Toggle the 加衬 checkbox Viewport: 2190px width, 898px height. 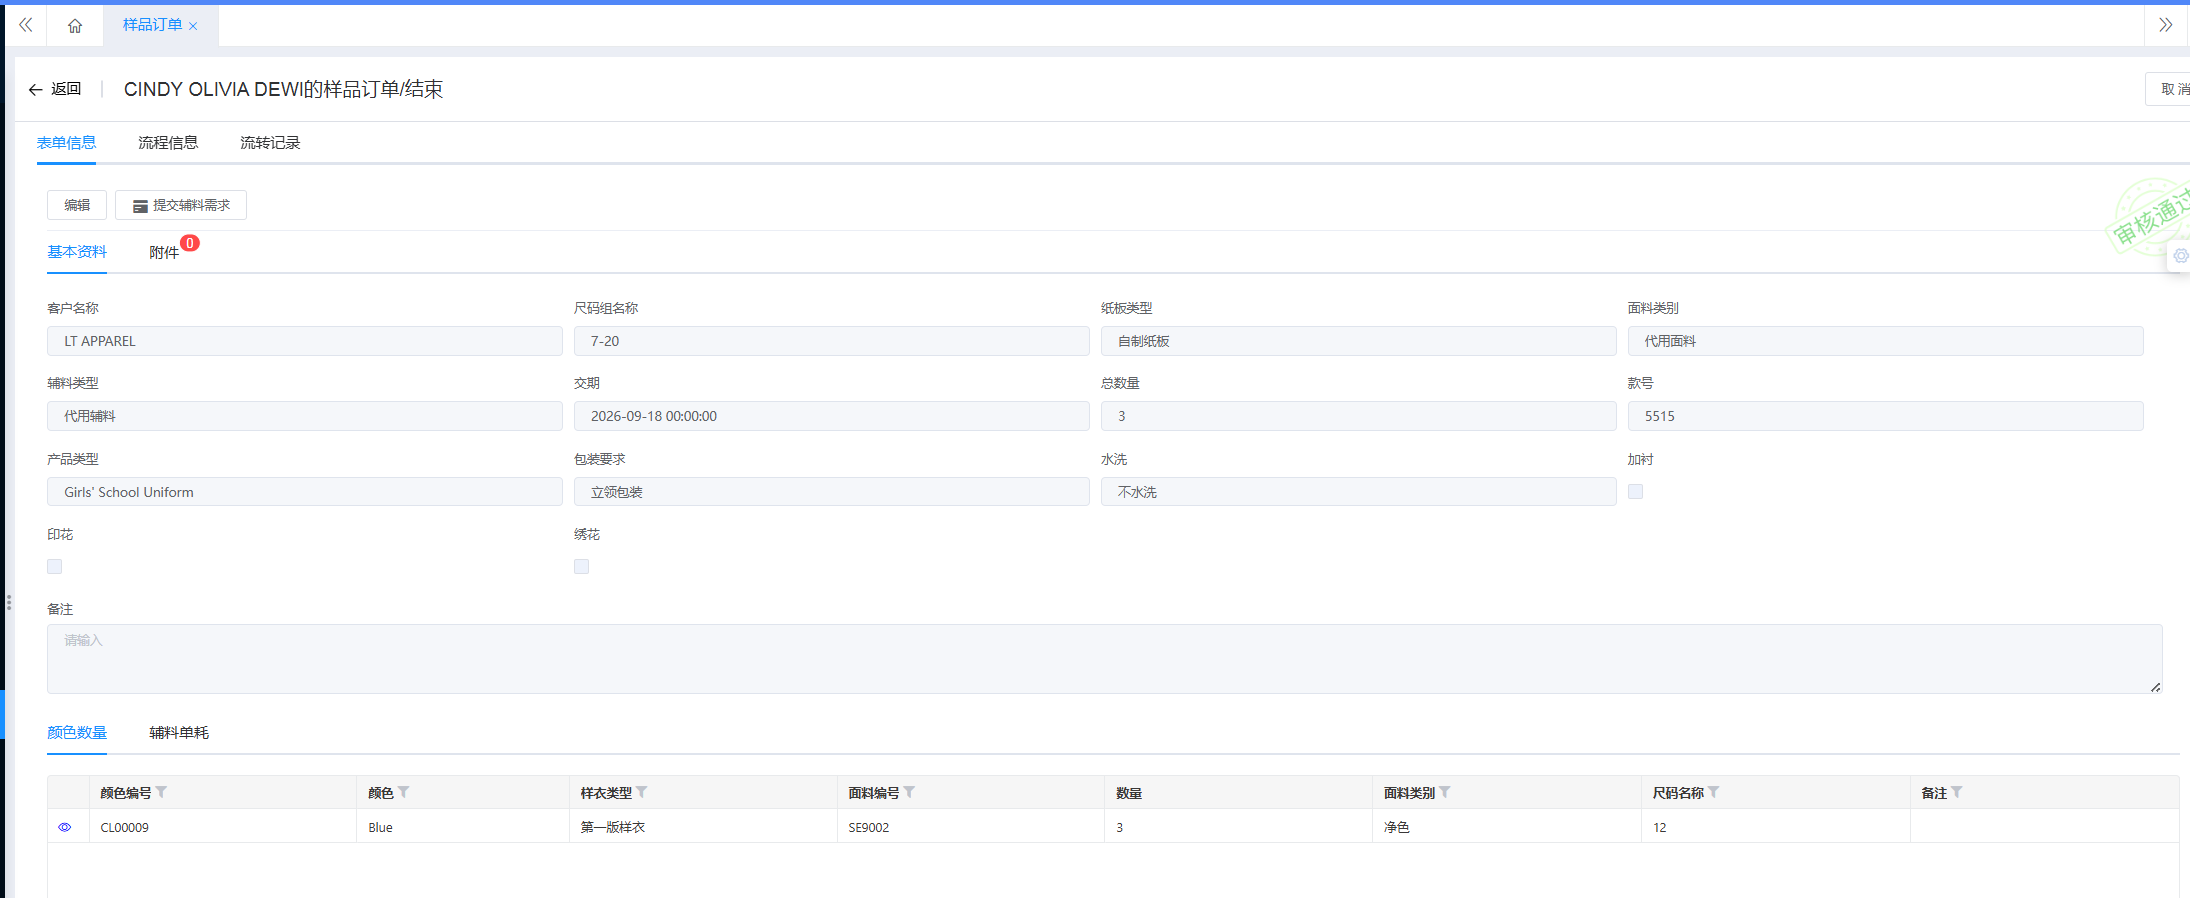pyautogui.click(x=1635, y=491)
